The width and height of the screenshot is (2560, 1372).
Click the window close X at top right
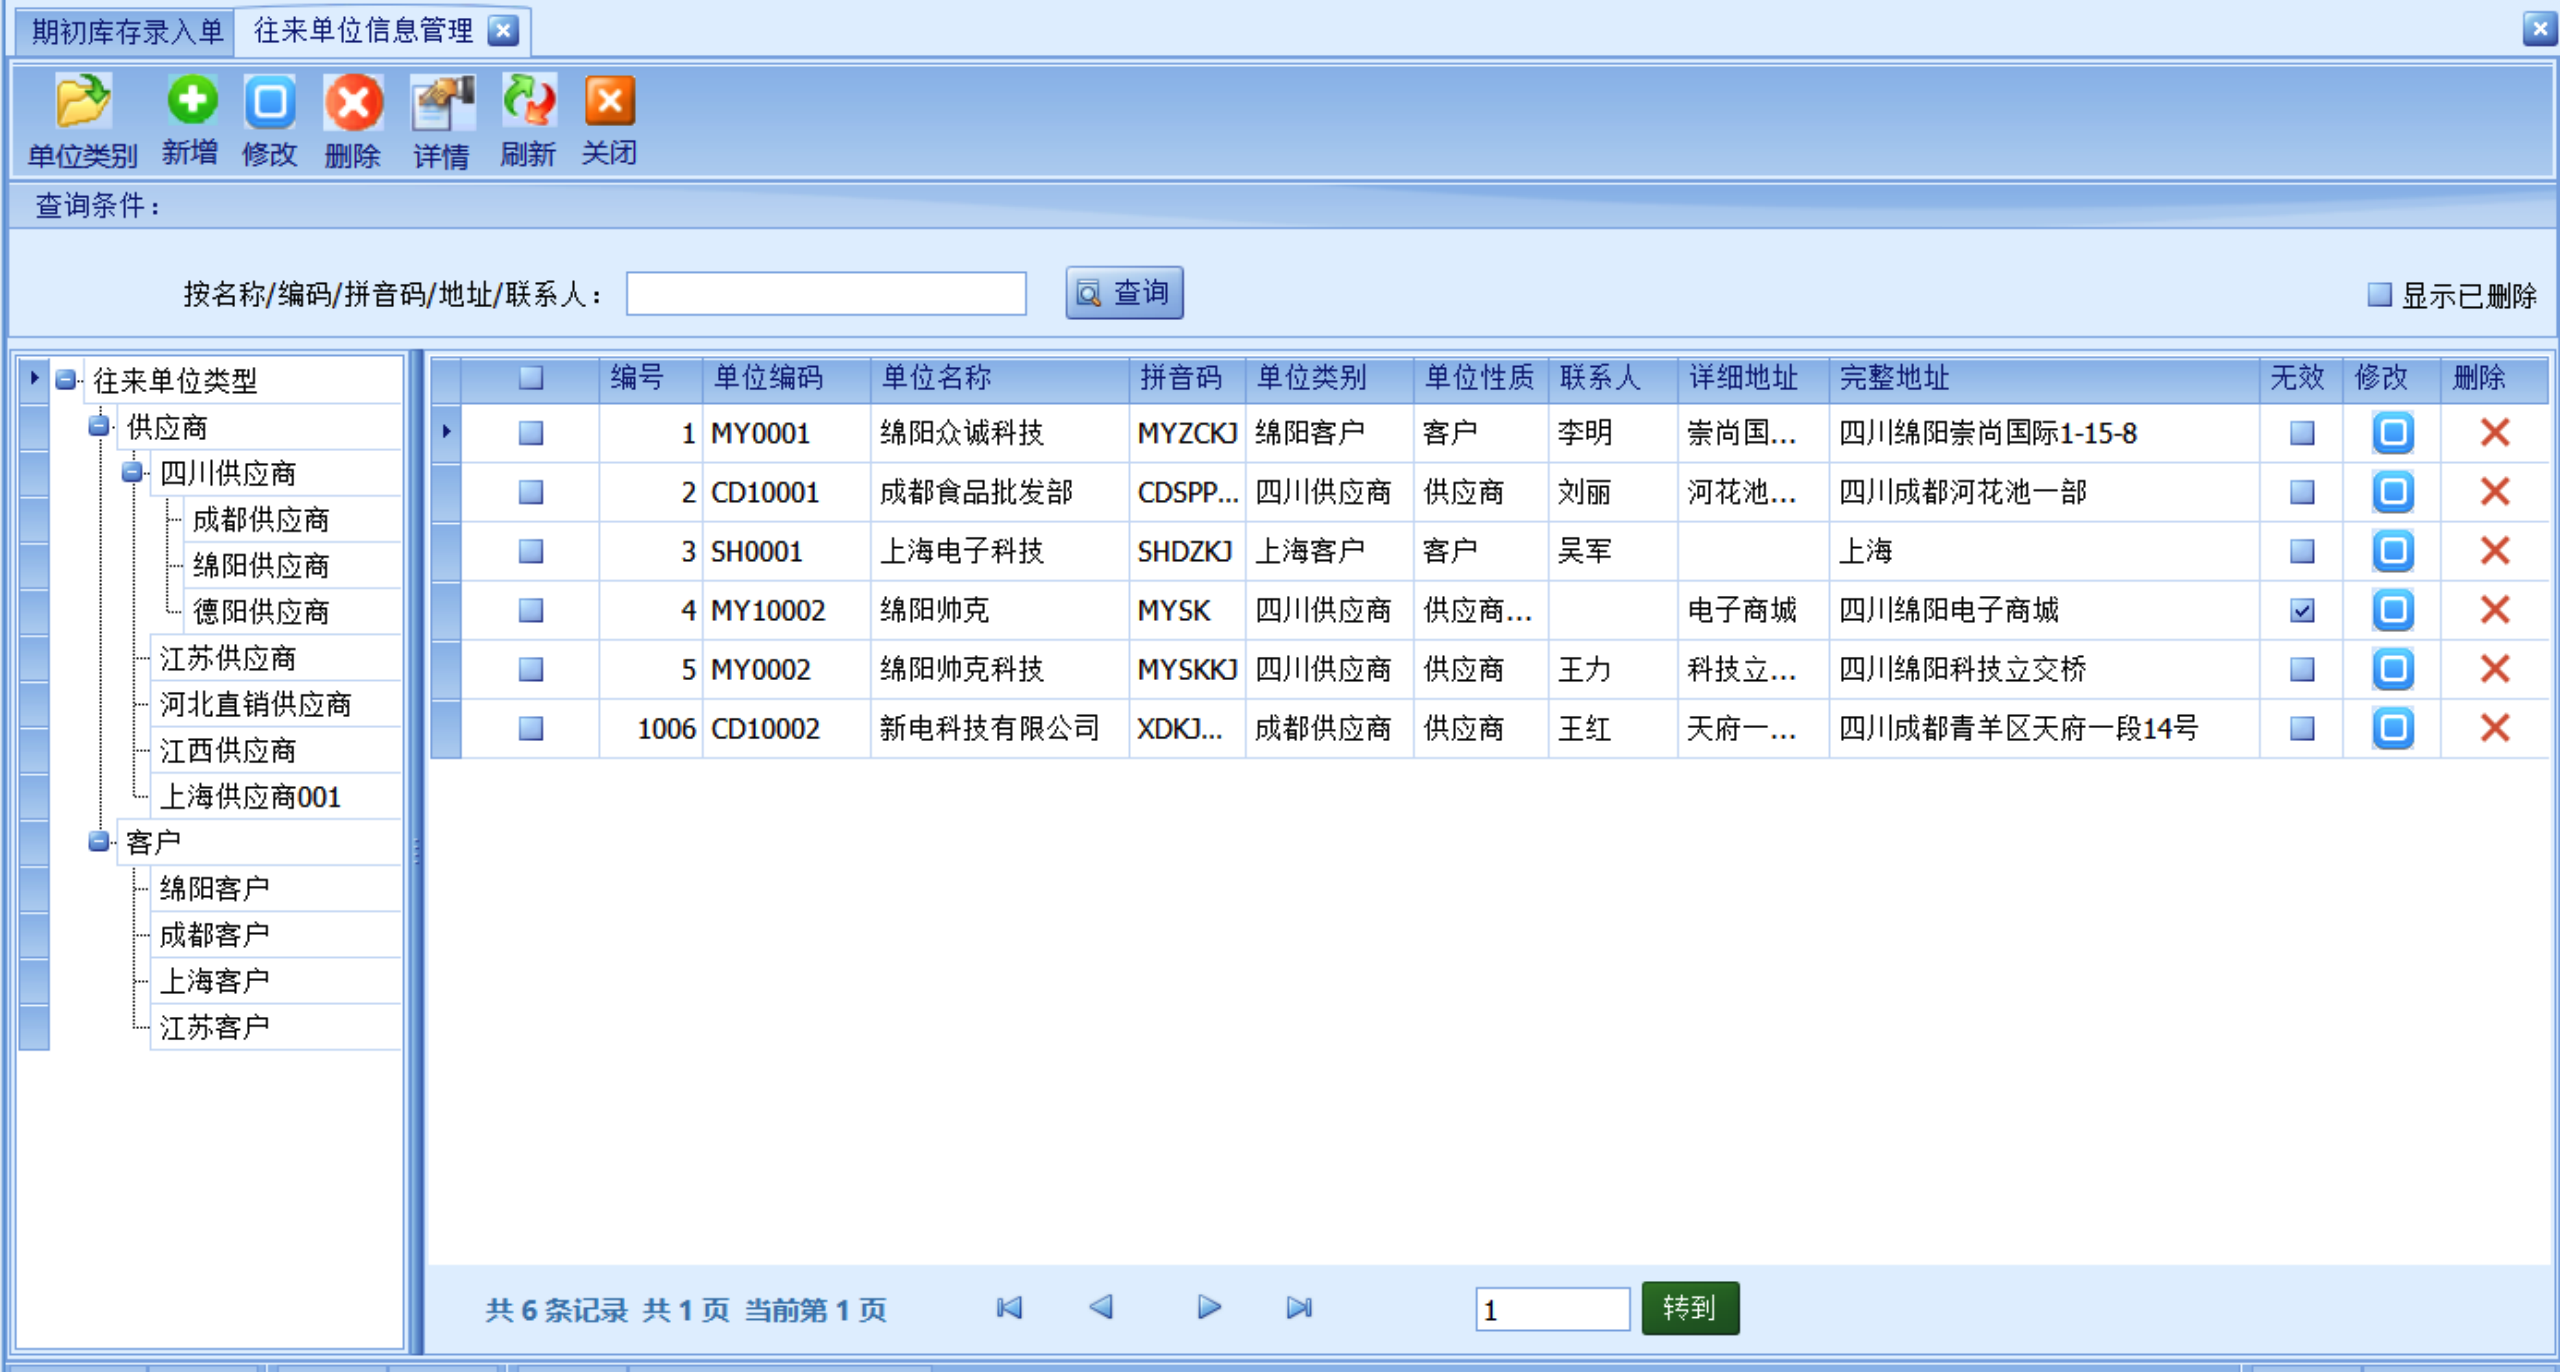click(x=2539, y=29)
